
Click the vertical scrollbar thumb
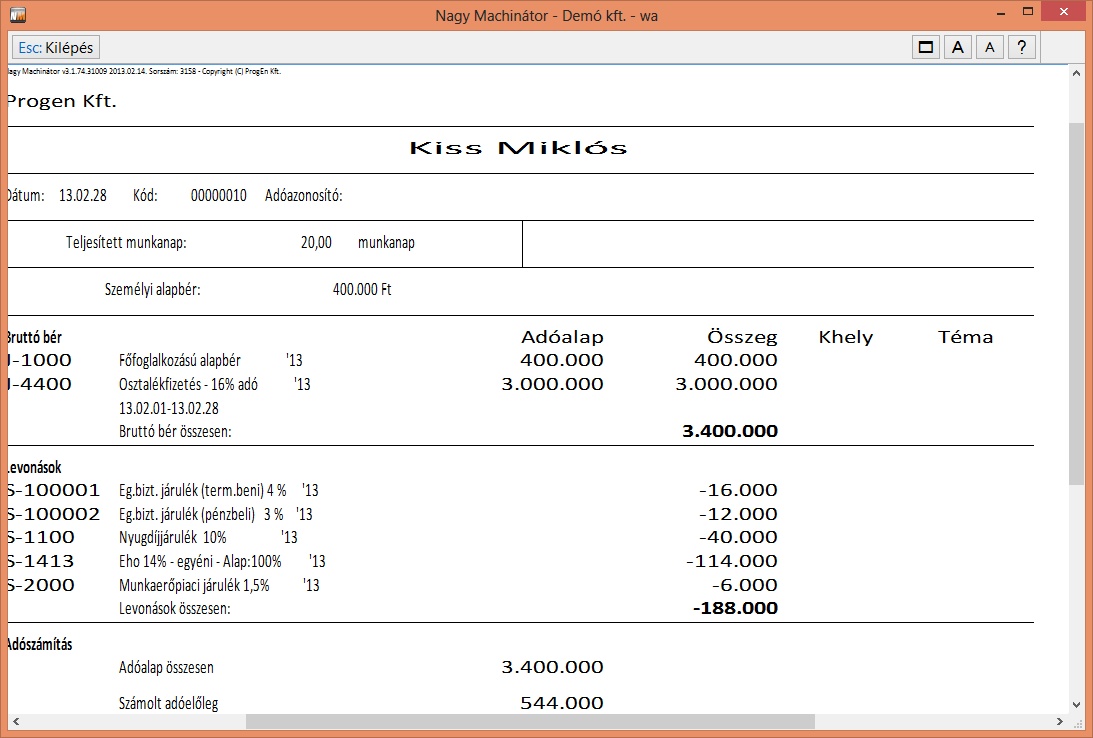[1076, 300]
